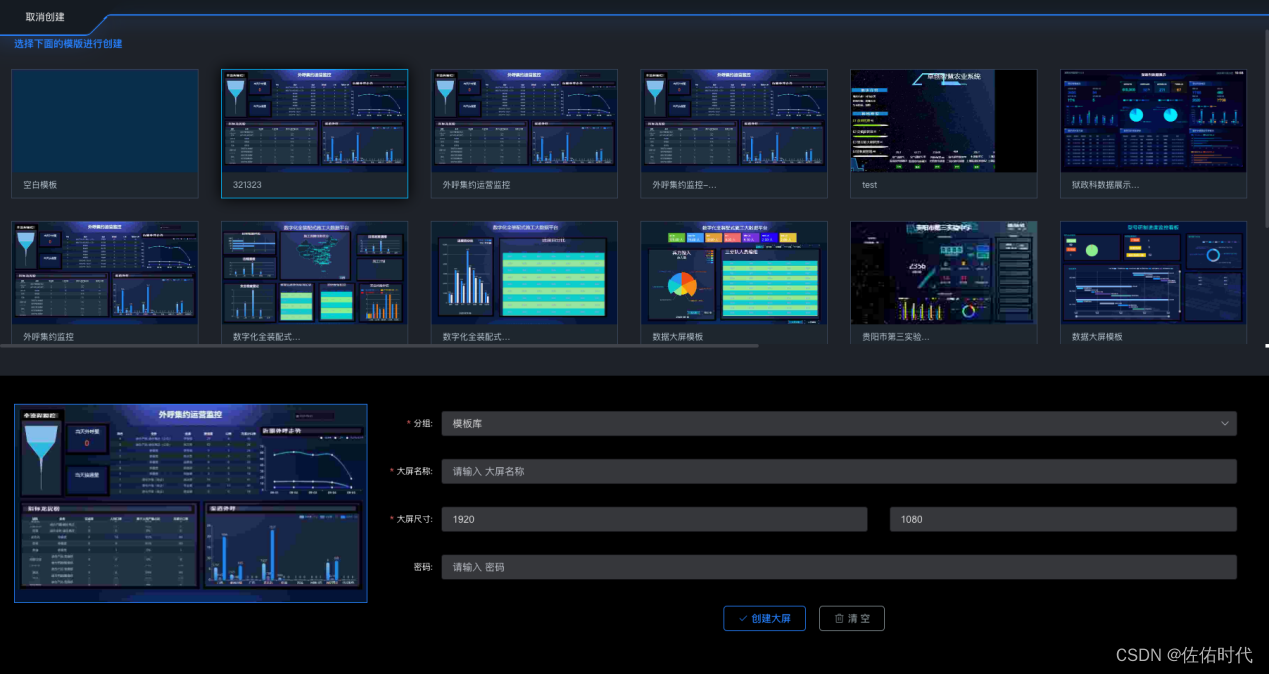Screen dimensions: 1269x674
Task: Select 数字化全装配式 template showing a map
Action: coord(315,283)
